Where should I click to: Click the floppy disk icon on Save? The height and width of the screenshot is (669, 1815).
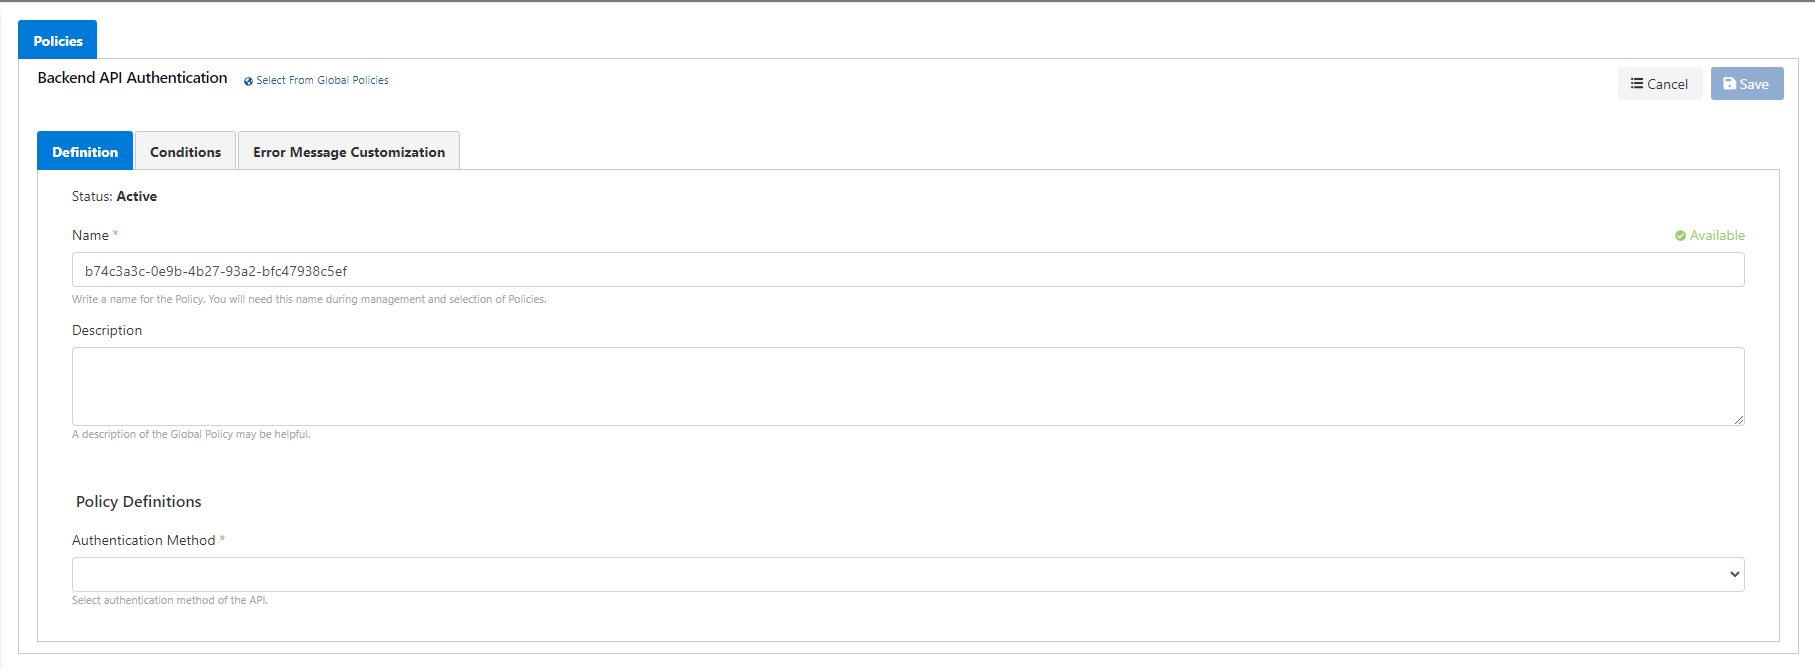(x=1729, y=84)
